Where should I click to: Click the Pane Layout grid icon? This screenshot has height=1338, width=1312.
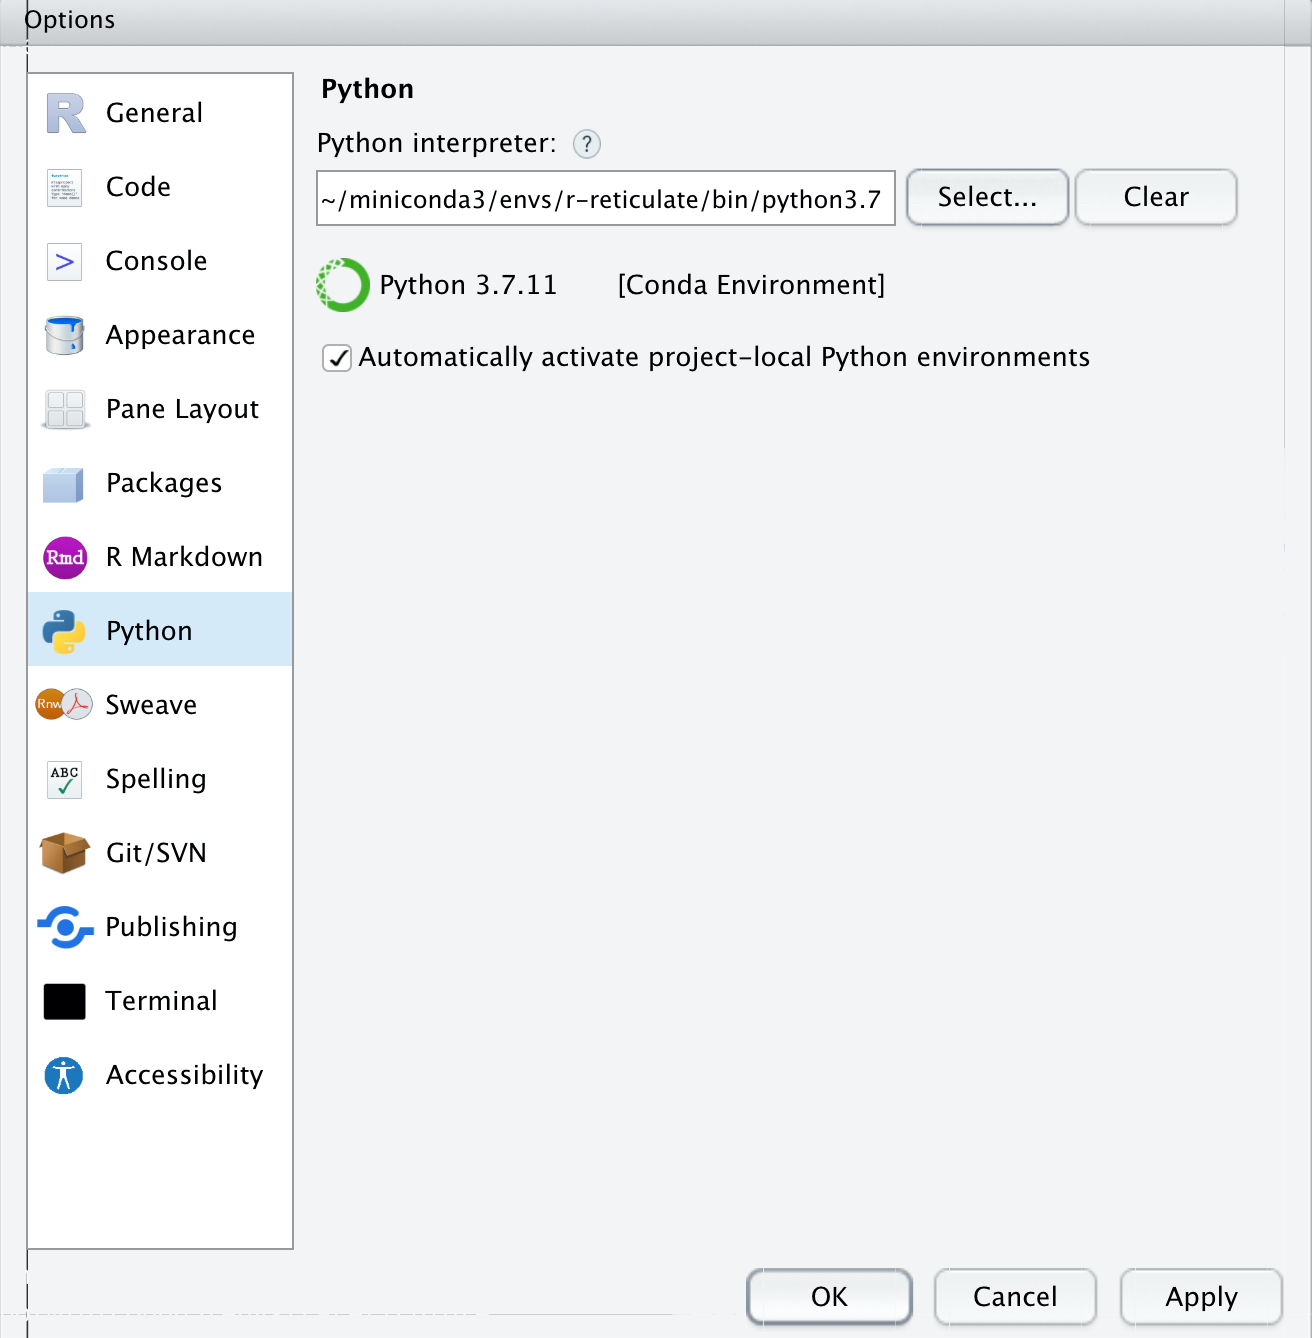pos(65,409)
